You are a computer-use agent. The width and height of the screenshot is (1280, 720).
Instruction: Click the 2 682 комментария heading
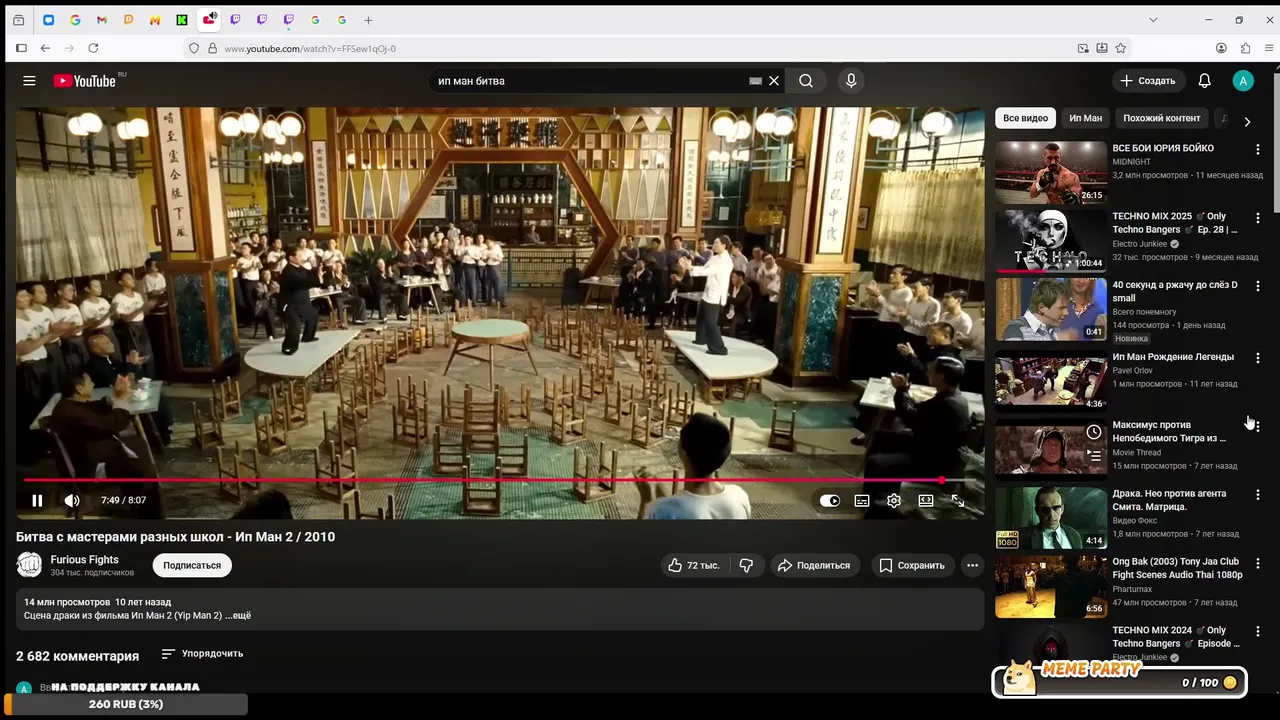click(77, 656)
